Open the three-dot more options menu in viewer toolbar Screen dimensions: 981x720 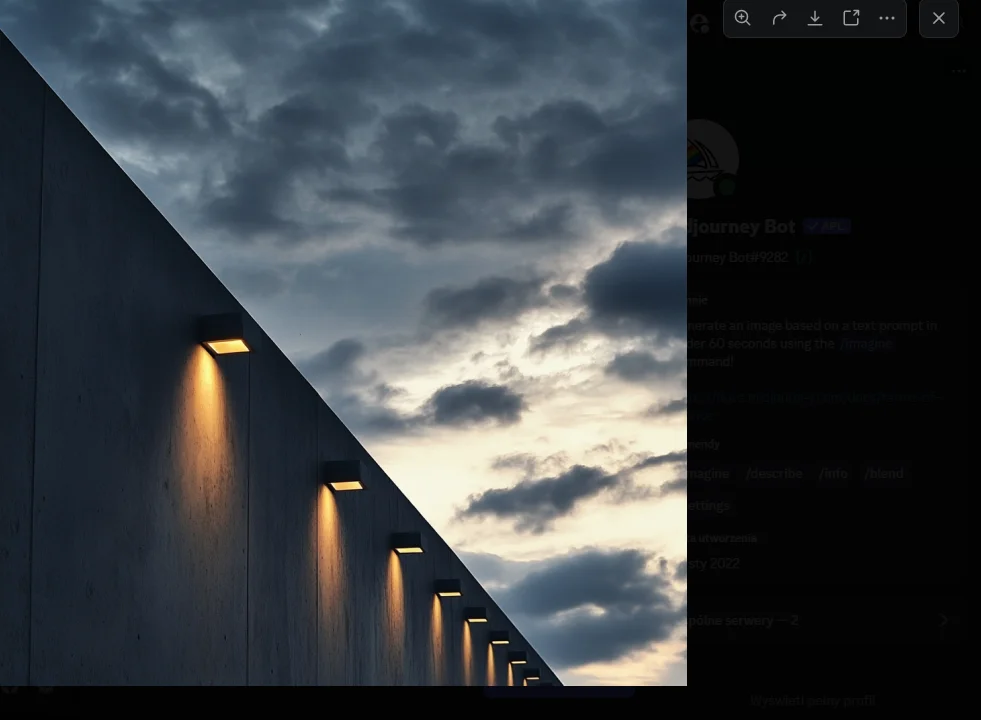pos(887,18)
